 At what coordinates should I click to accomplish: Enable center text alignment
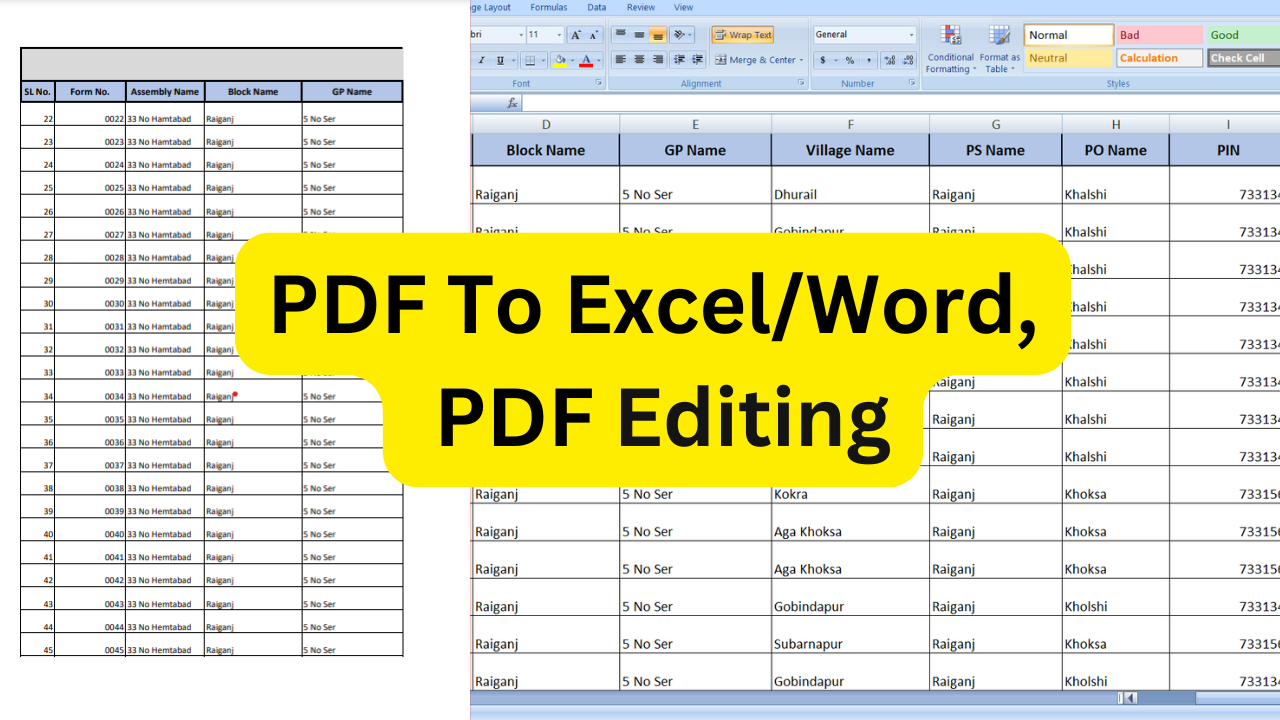pyautogui.click(x=639, y=59)
